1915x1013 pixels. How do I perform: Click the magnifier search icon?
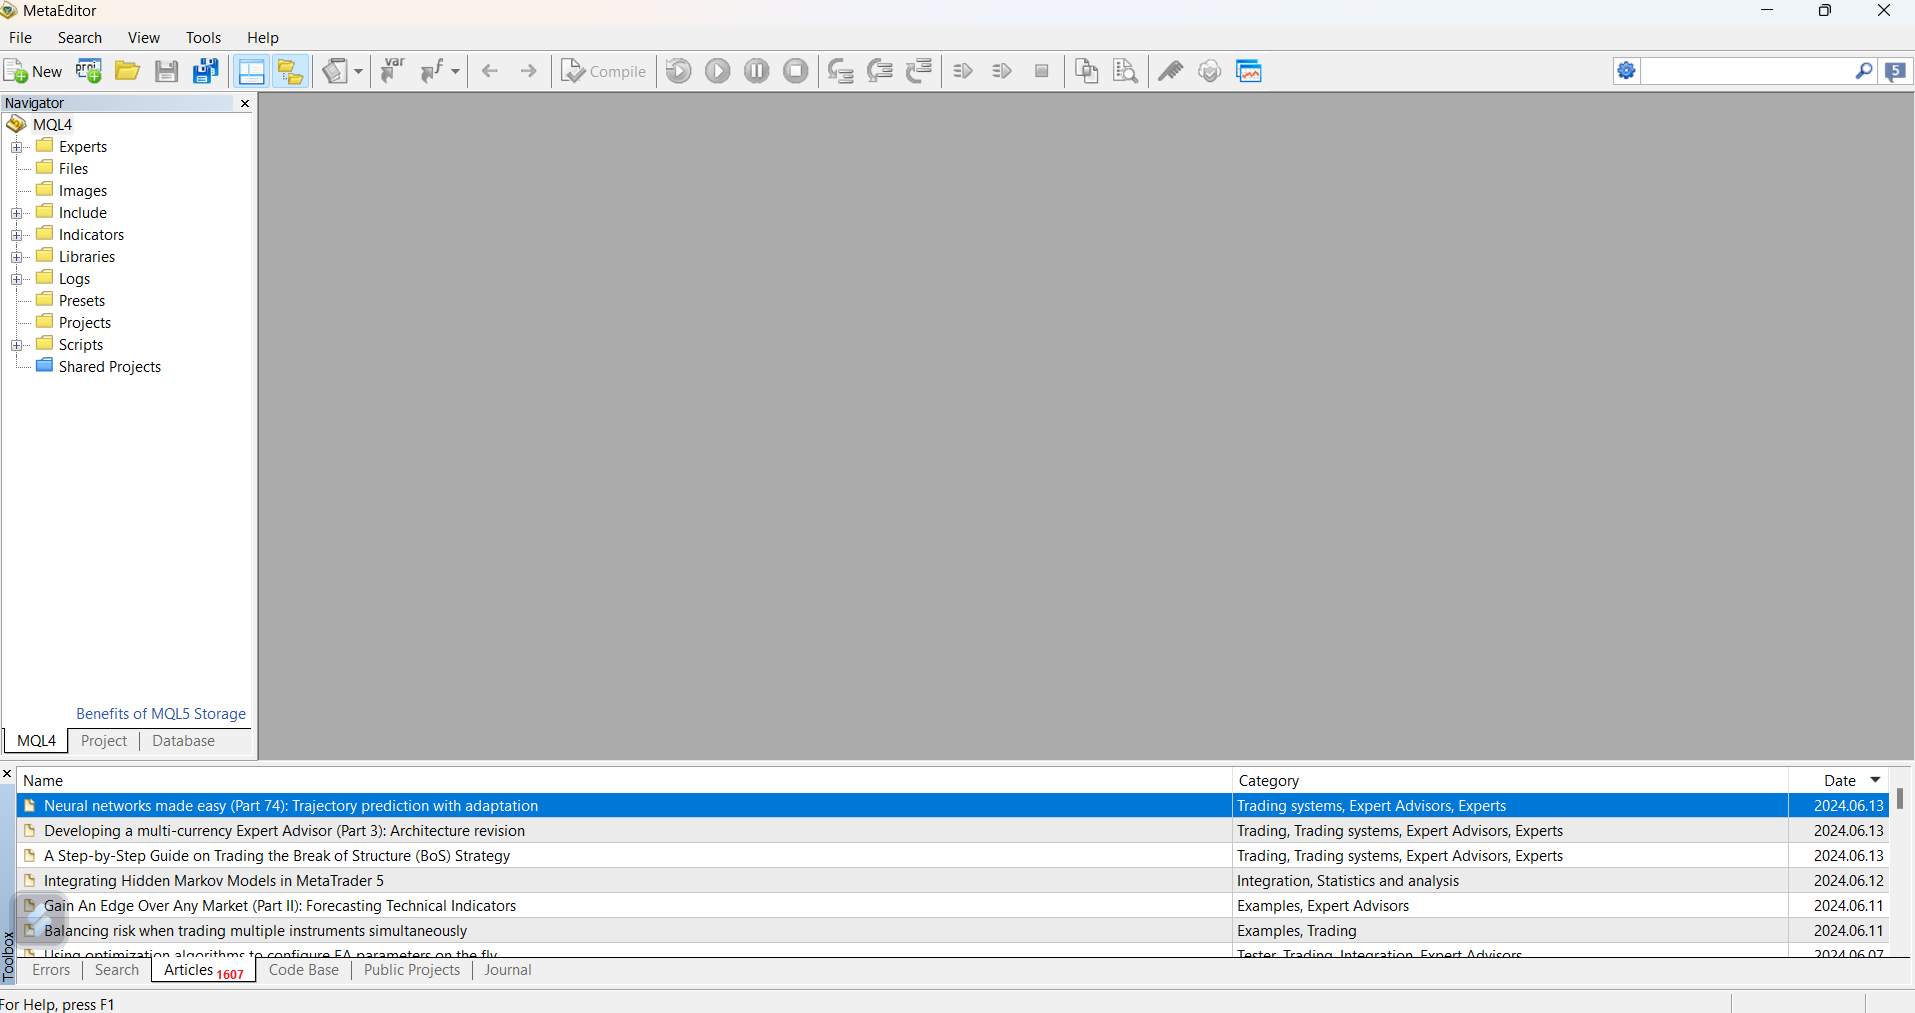tap(1864, 71)
